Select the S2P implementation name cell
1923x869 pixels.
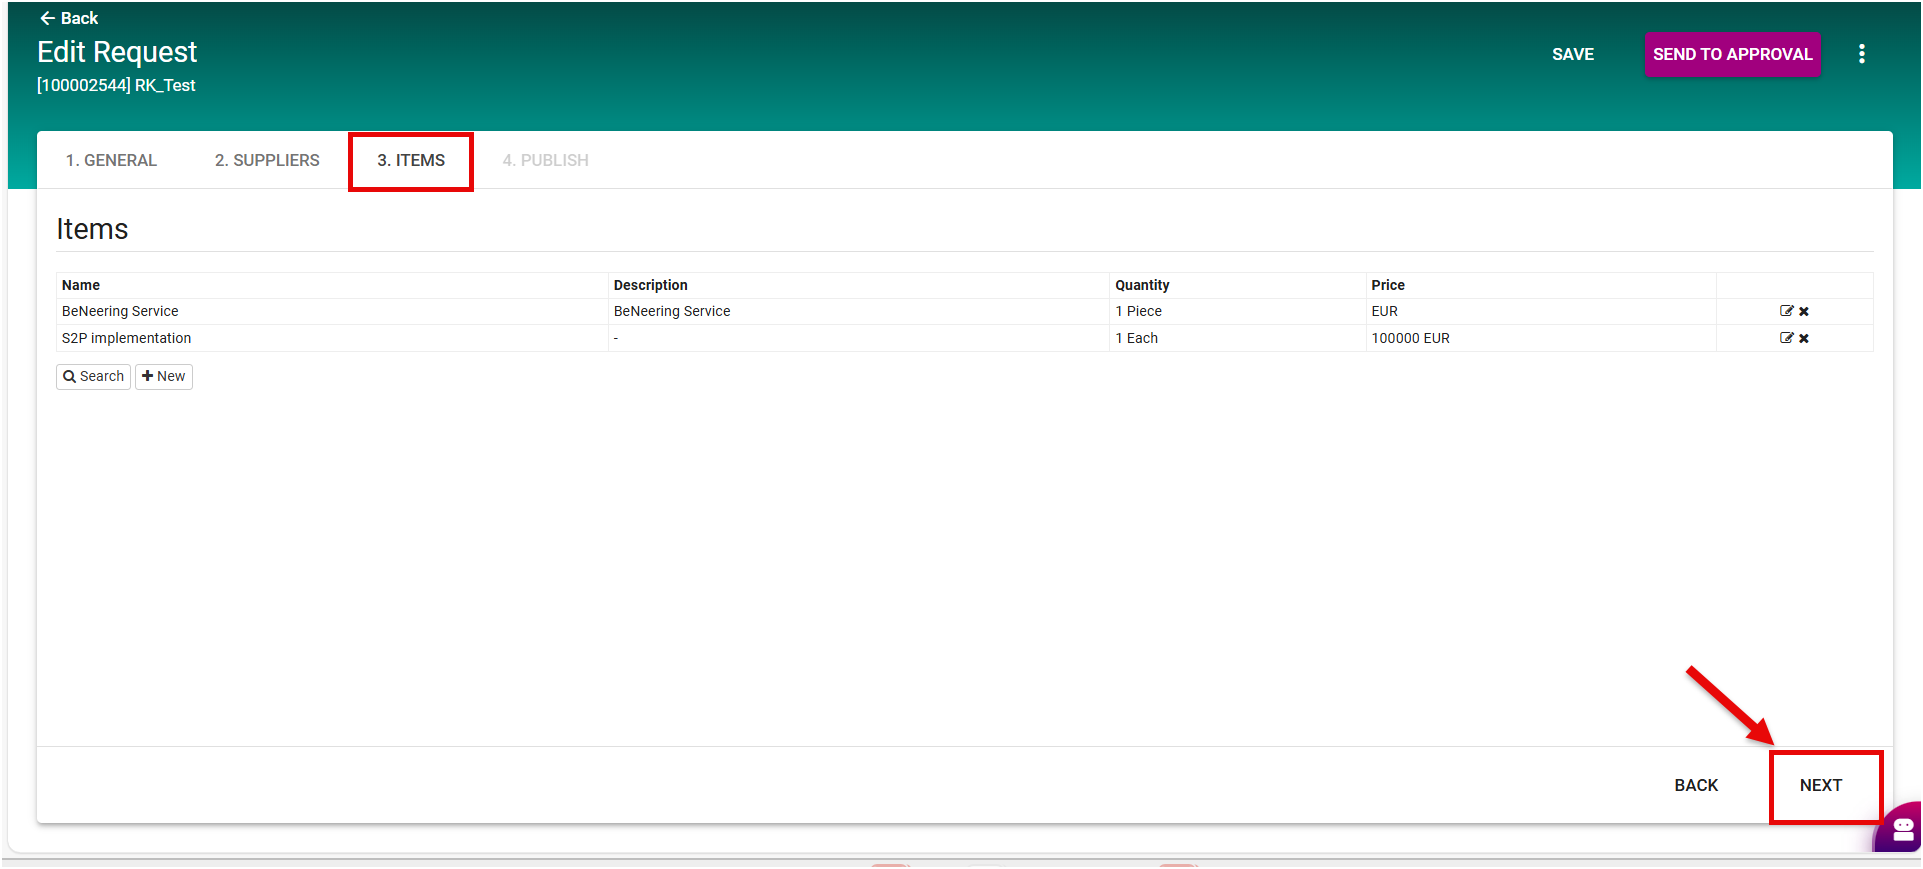coord(127,338)
